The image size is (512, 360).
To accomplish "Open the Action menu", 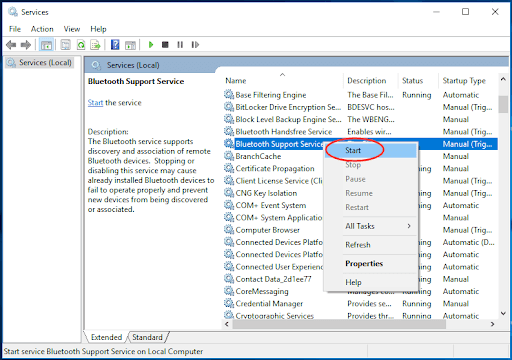I will coord(42,29).
